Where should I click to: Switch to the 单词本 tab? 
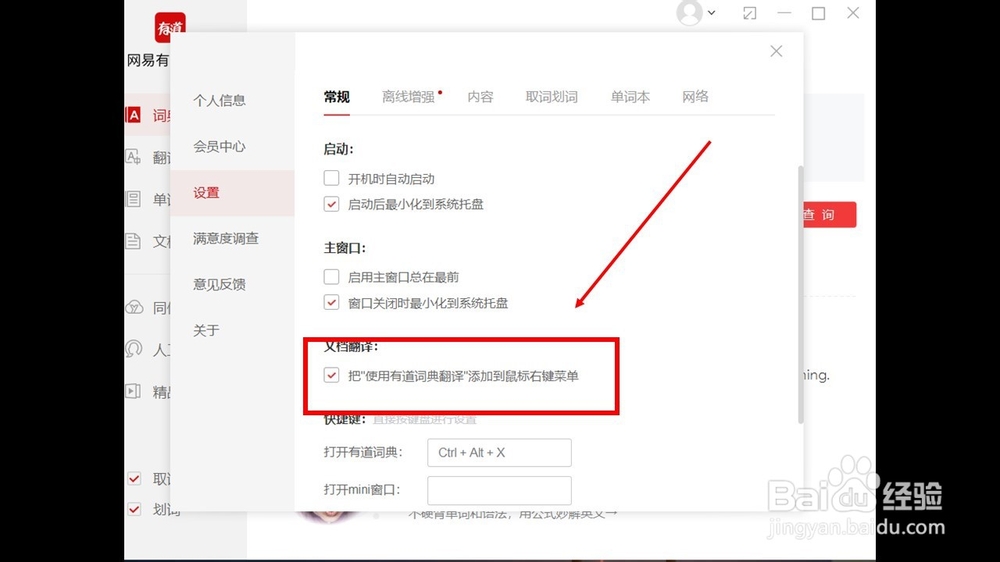[x=630, y=97]
